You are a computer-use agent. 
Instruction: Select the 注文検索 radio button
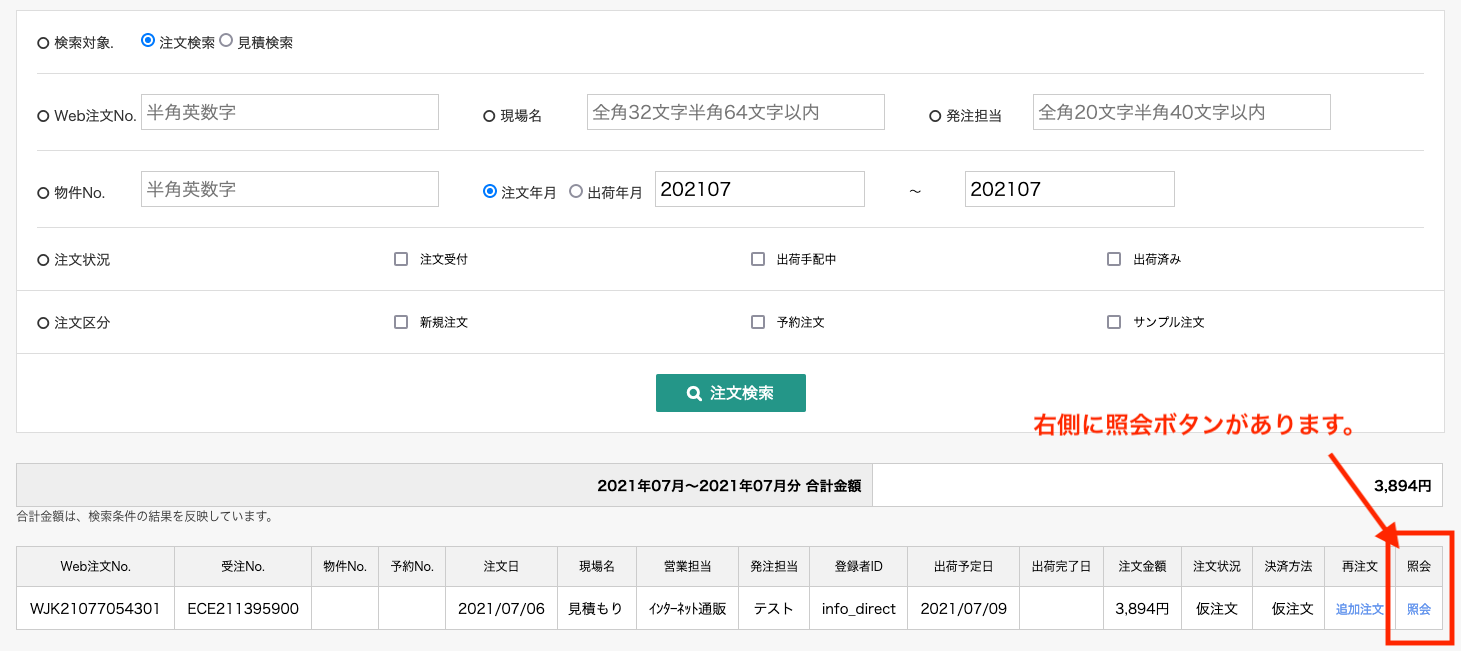point(148,41)
